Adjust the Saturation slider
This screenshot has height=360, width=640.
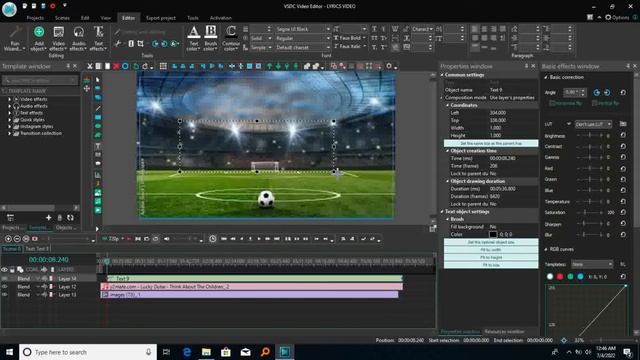pyautogui.click(x=590, y=212)
